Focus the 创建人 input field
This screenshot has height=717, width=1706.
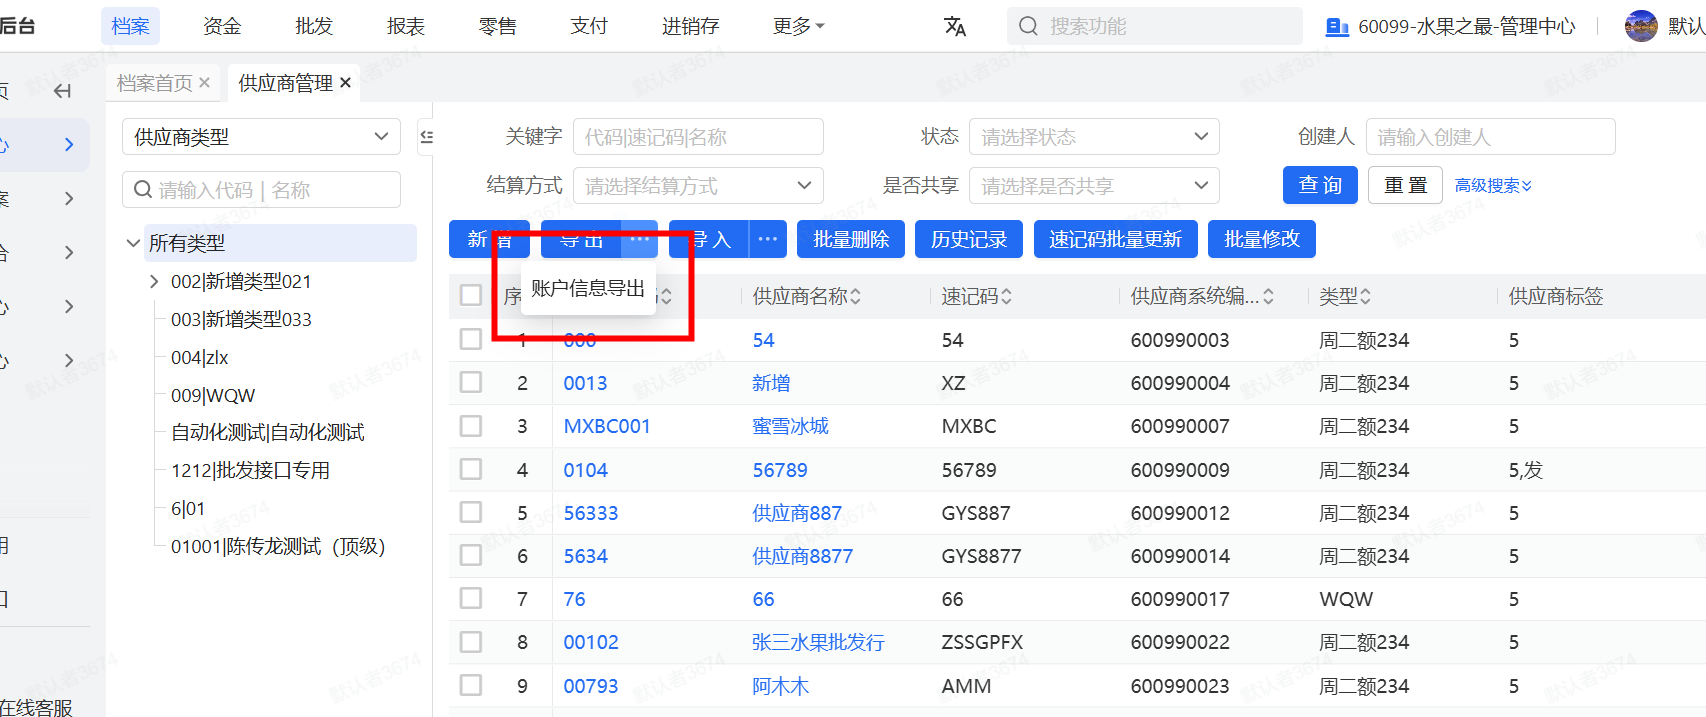tap(1491, 137)
